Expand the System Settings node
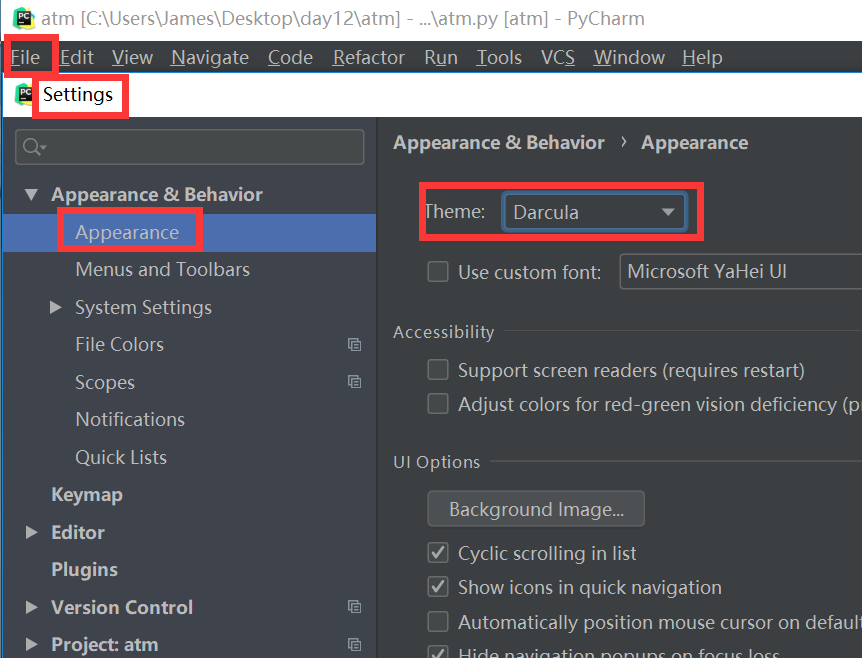Screen dimensions: 862x658 click(56, 307)
